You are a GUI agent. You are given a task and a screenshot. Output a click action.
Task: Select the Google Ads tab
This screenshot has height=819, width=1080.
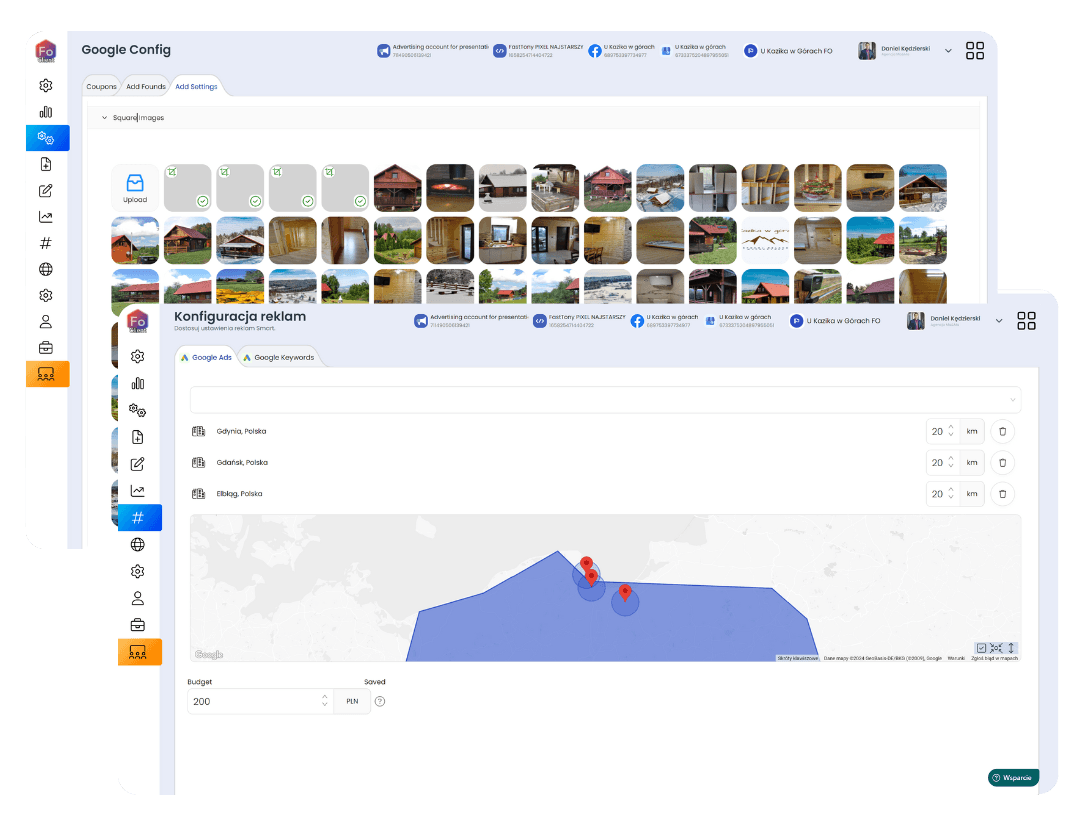[x=206, y=357]
